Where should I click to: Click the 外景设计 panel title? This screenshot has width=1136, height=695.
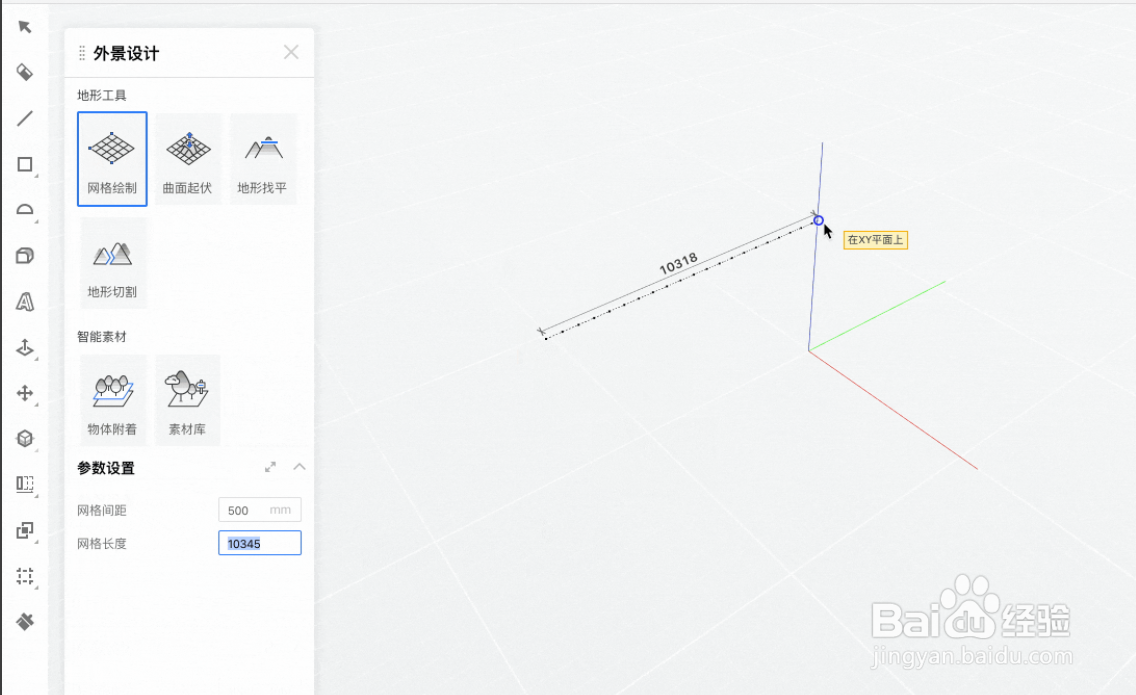click(126, 54)
